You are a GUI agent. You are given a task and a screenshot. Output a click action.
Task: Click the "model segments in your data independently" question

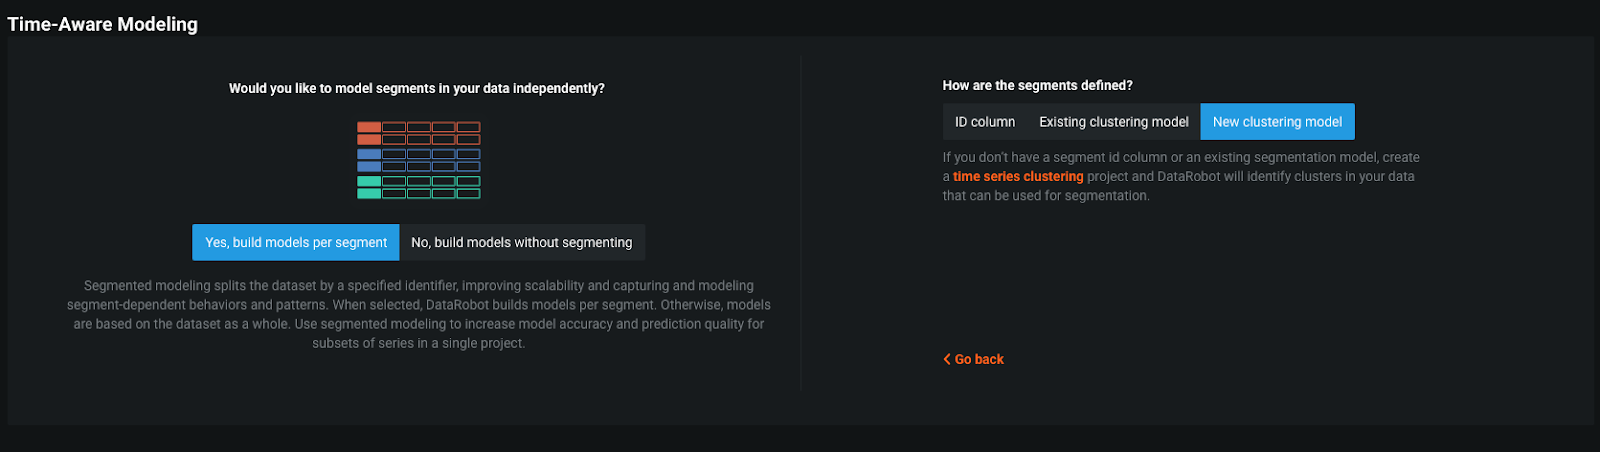point(417,88)
